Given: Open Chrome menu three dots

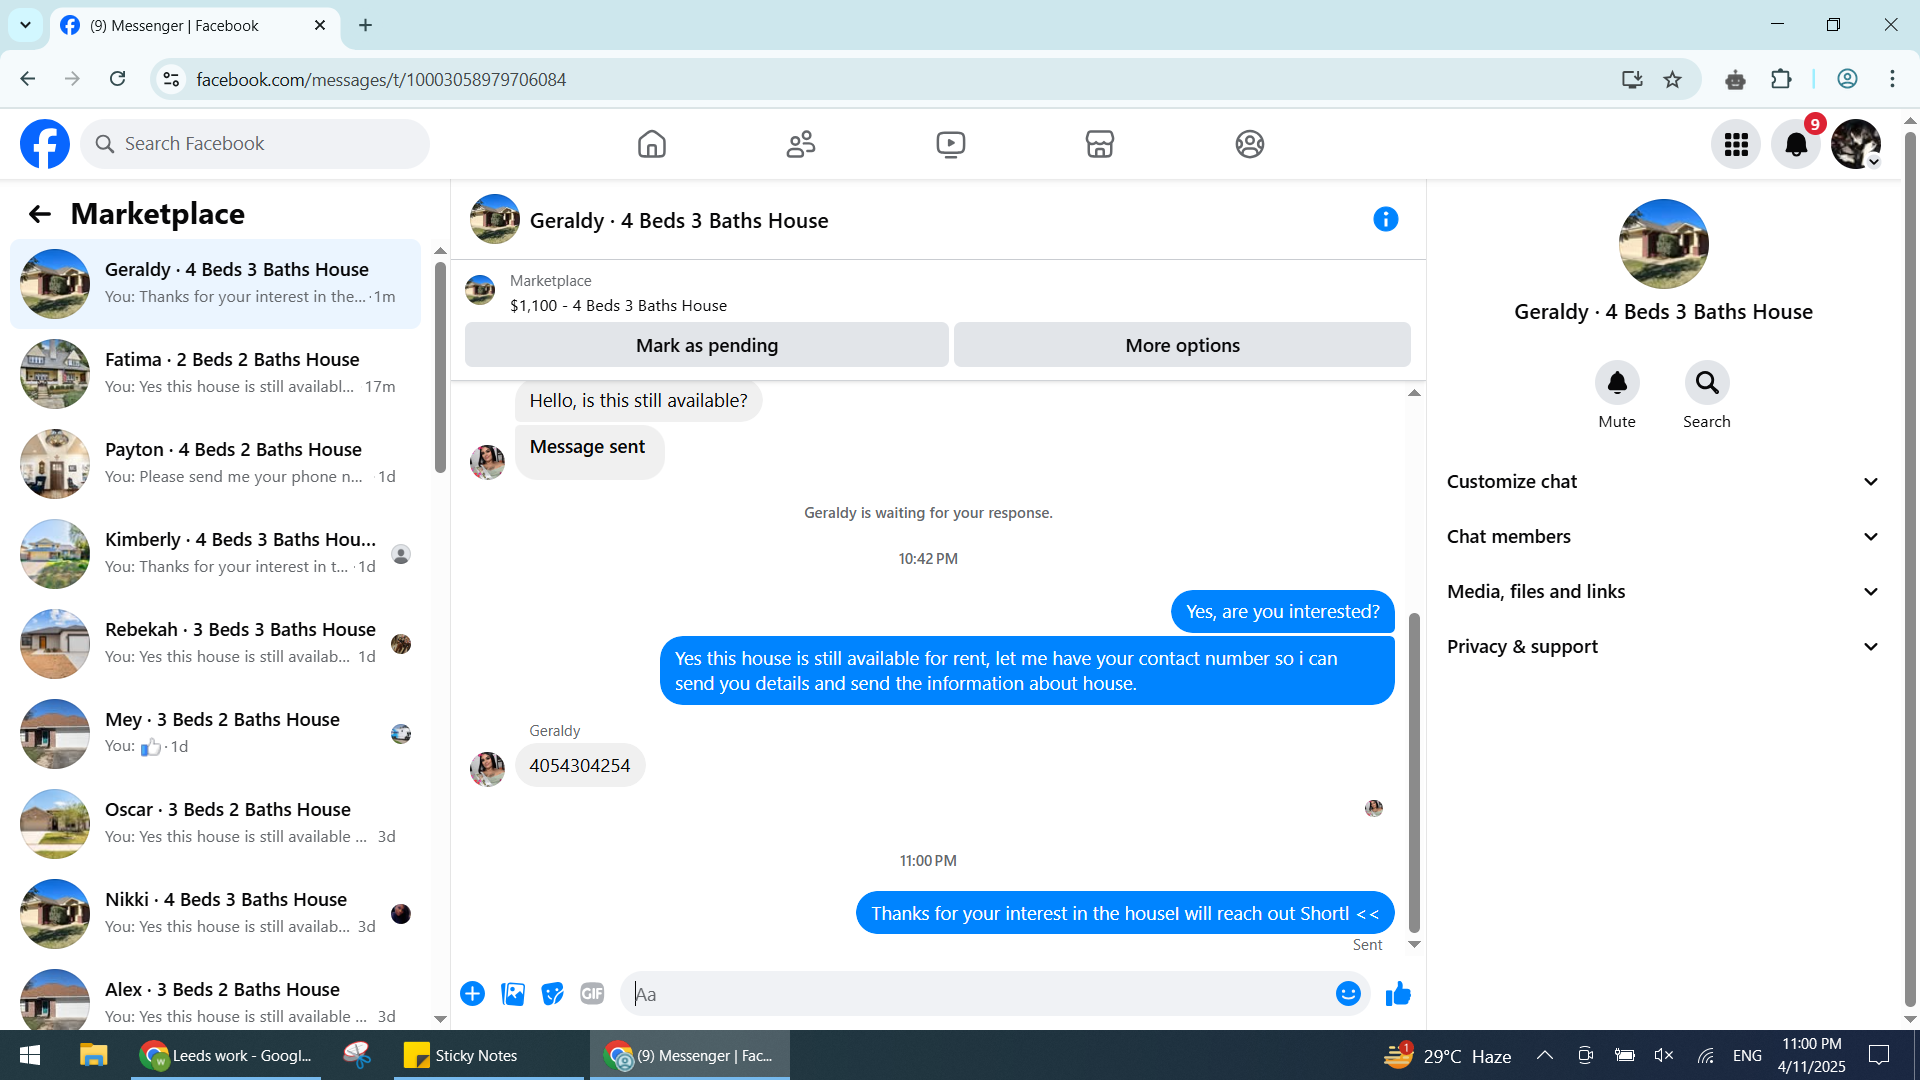Looking at the screenshot, I should coord(1892,80).
